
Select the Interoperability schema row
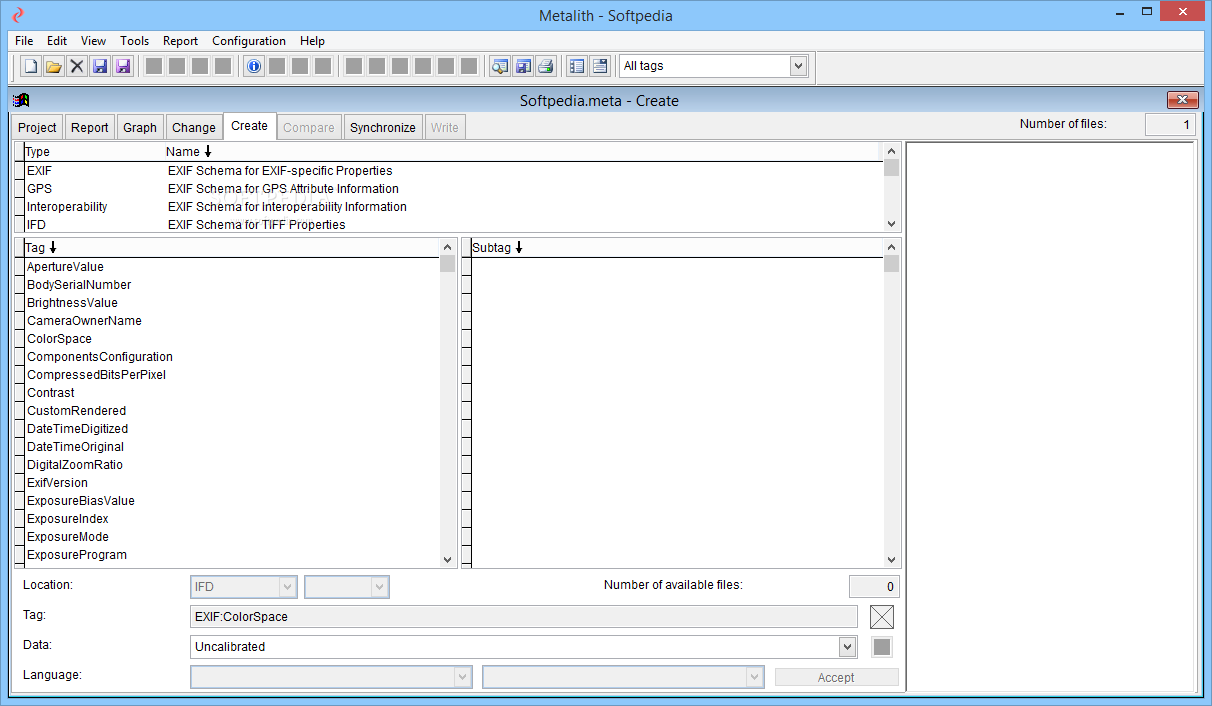coord(455,207)
